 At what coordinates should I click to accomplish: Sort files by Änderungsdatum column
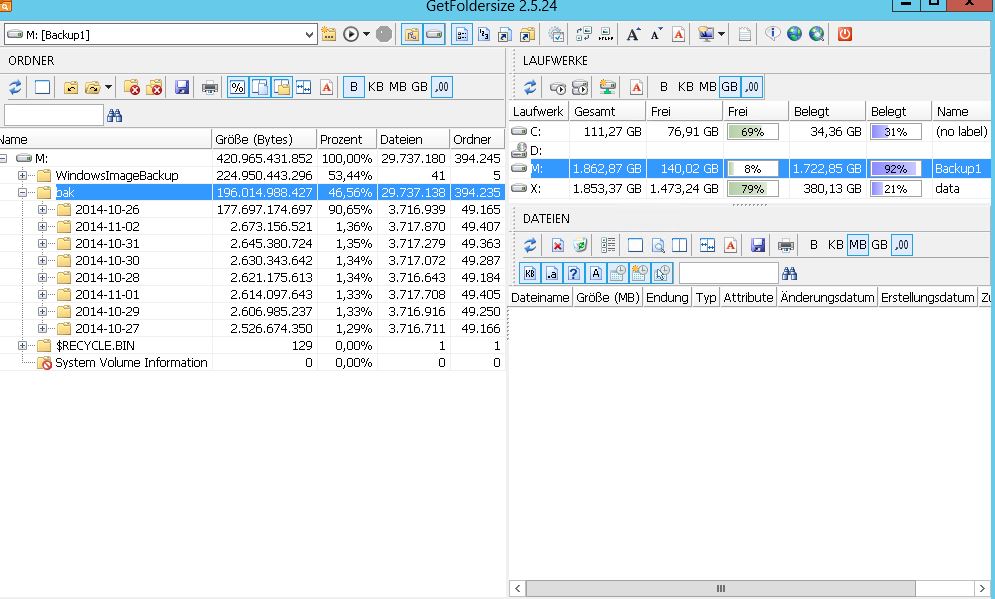tap(827, 298)
